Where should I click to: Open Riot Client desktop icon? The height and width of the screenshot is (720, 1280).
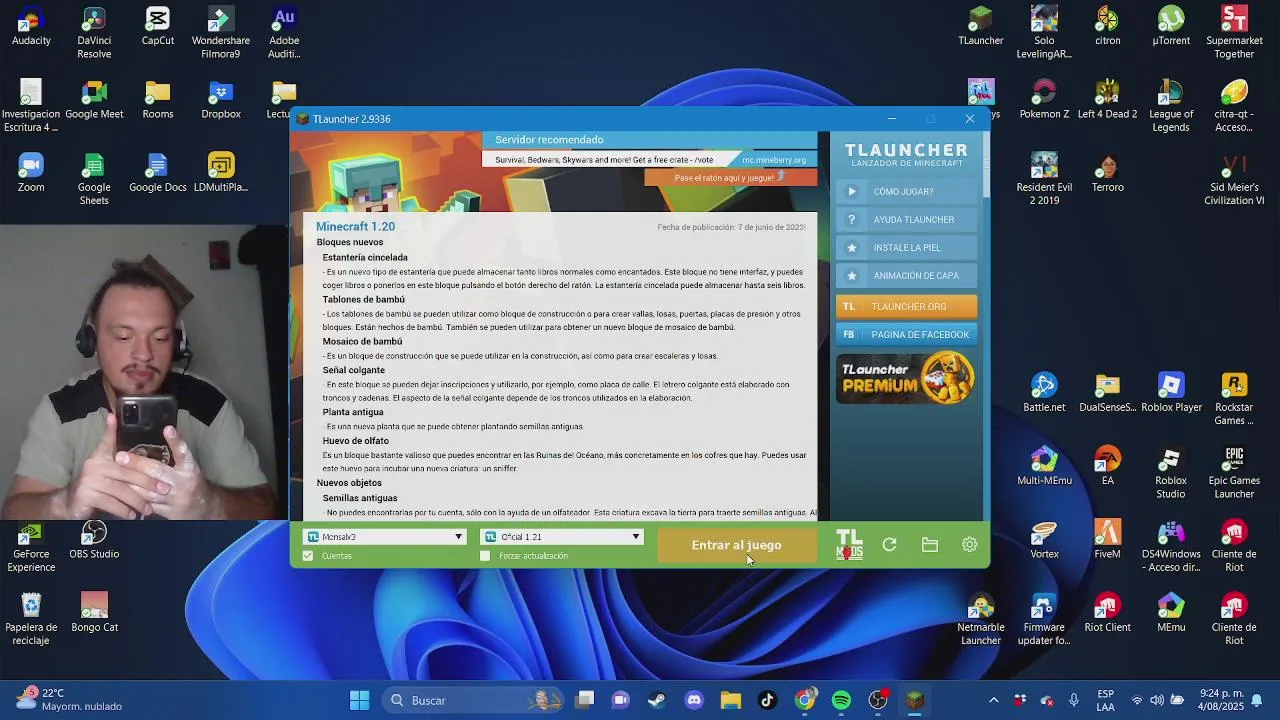point(1107,613)
